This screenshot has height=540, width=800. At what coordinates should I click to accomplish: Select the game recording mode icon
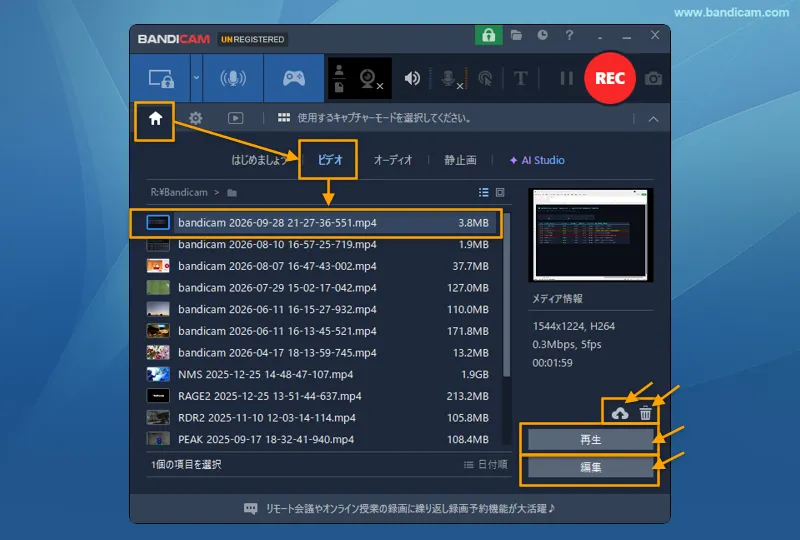(294, 78)
